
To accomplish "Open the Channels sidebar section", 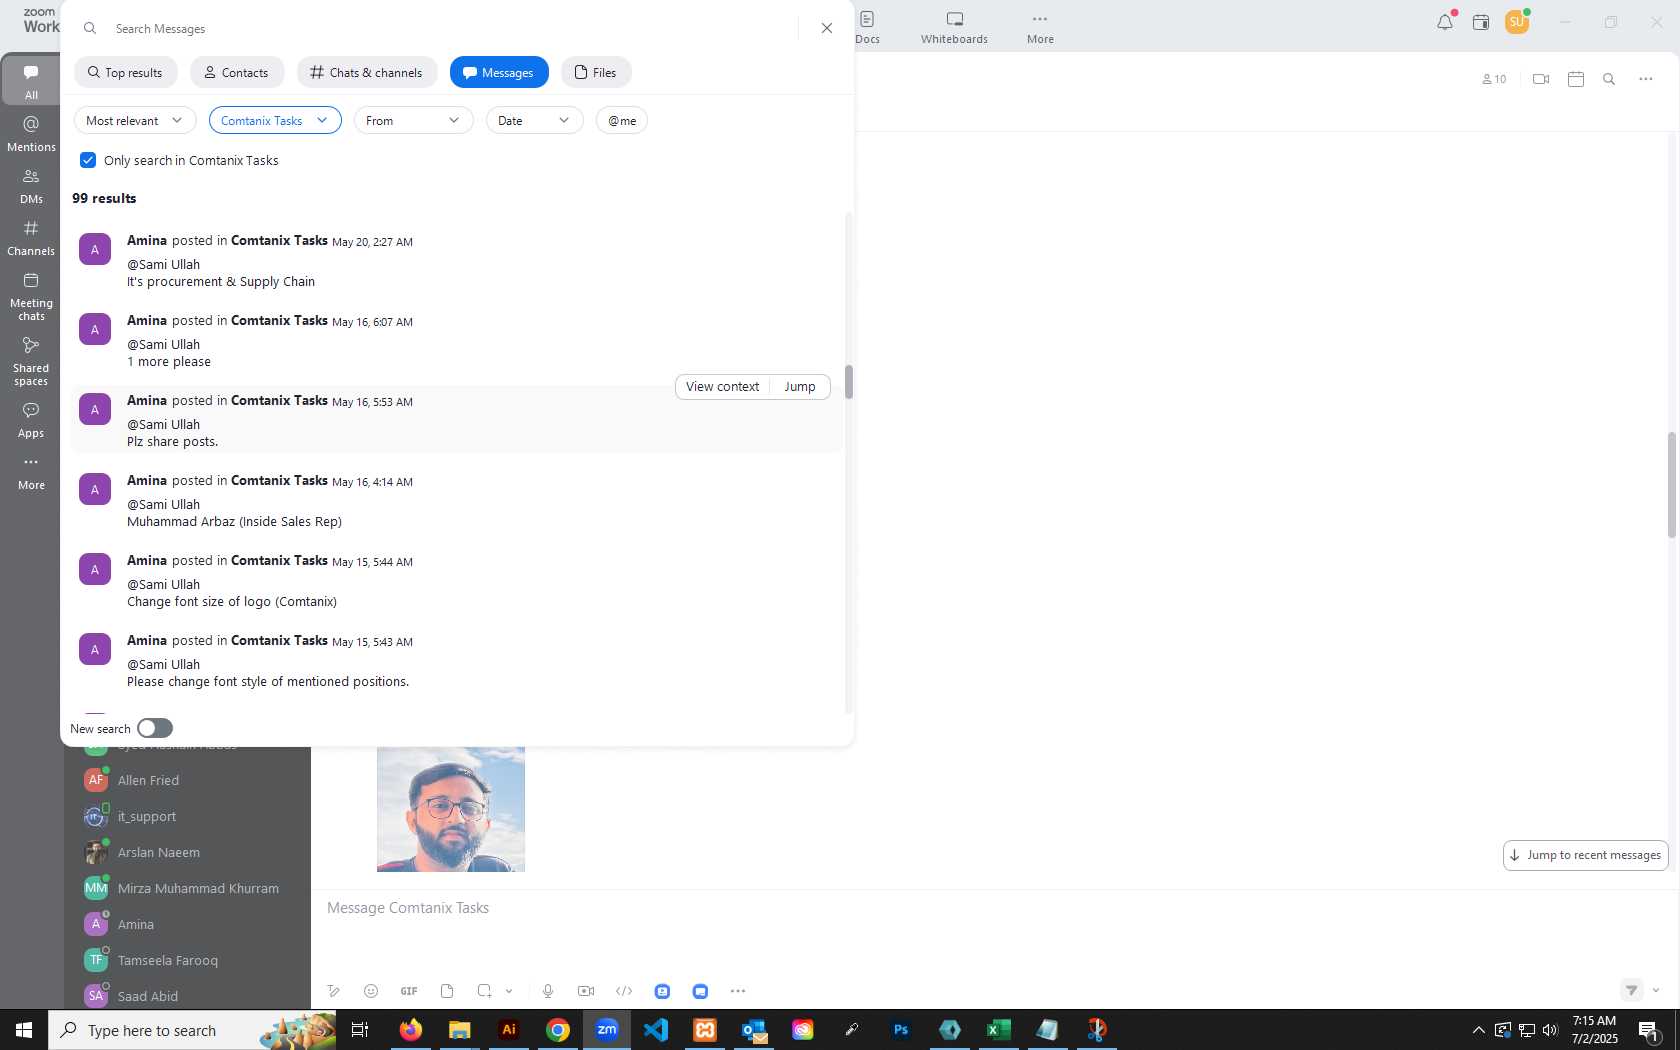I will (x=31, y=237).
